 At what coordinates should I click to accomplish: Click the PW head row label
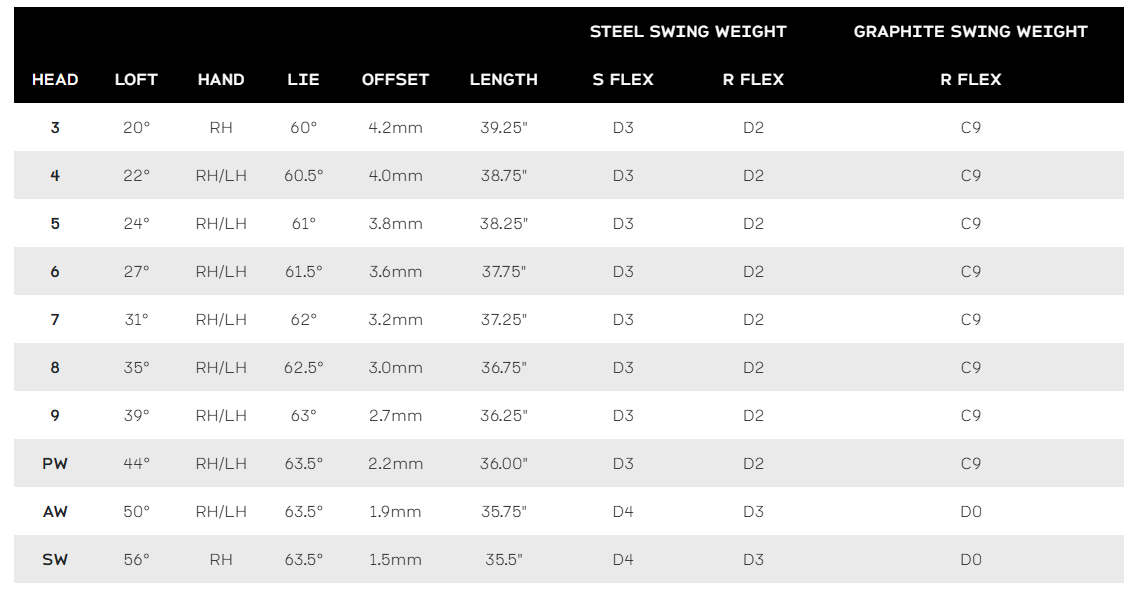coord(55,464)
